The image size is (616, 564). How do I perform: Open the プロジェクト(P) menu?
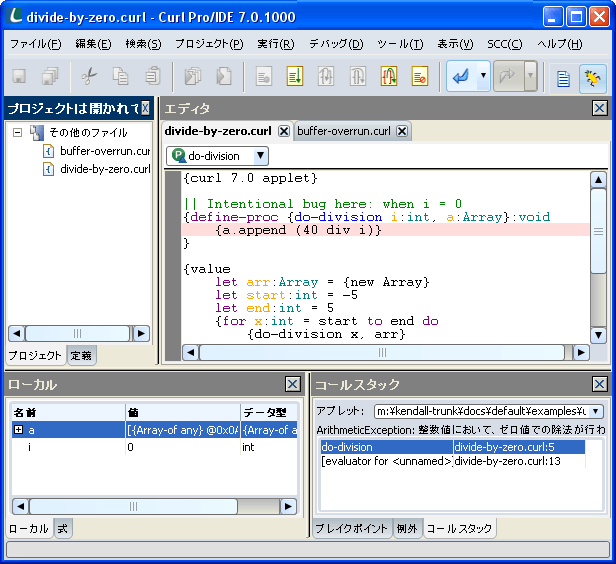(x=209, y=44)
